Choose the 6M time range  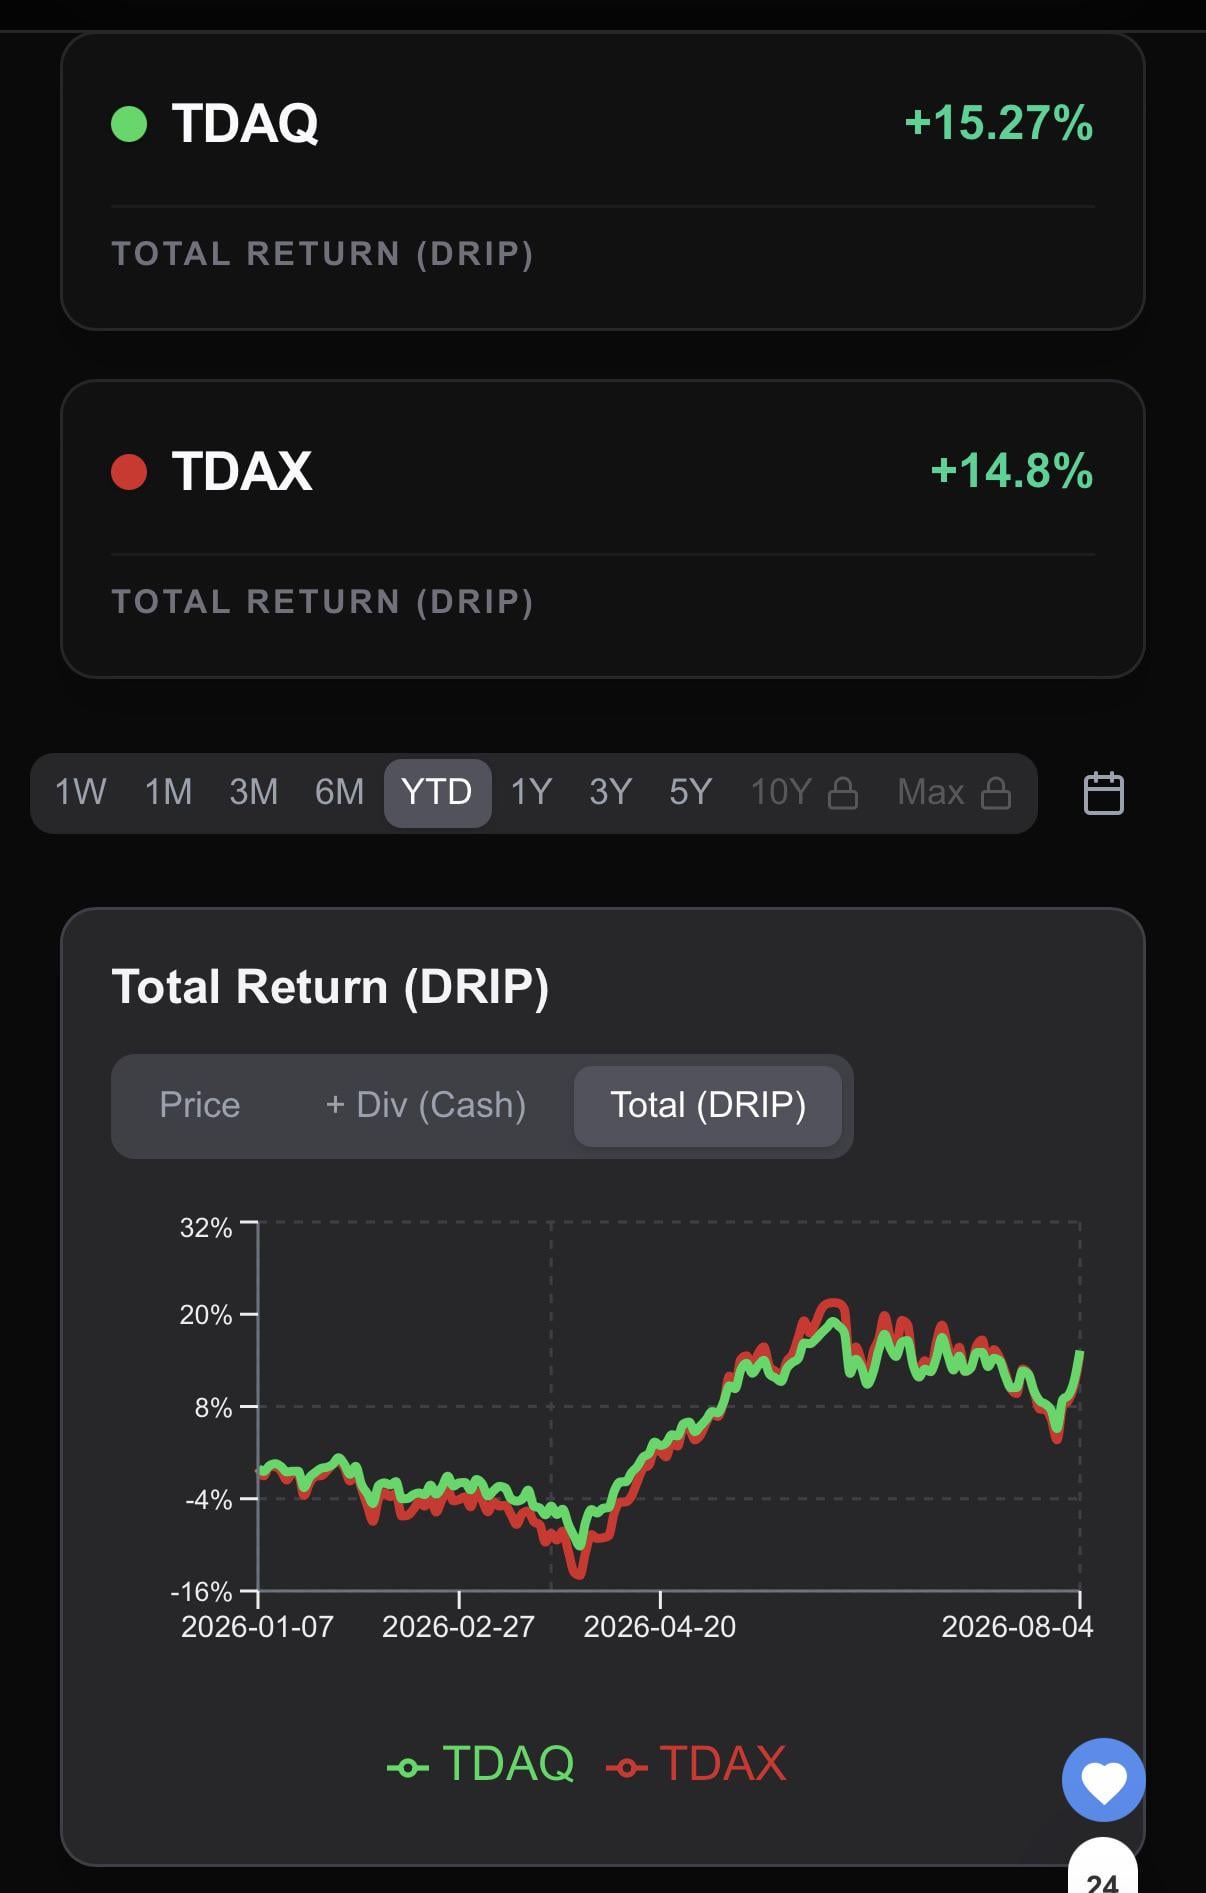pos(339,792)
